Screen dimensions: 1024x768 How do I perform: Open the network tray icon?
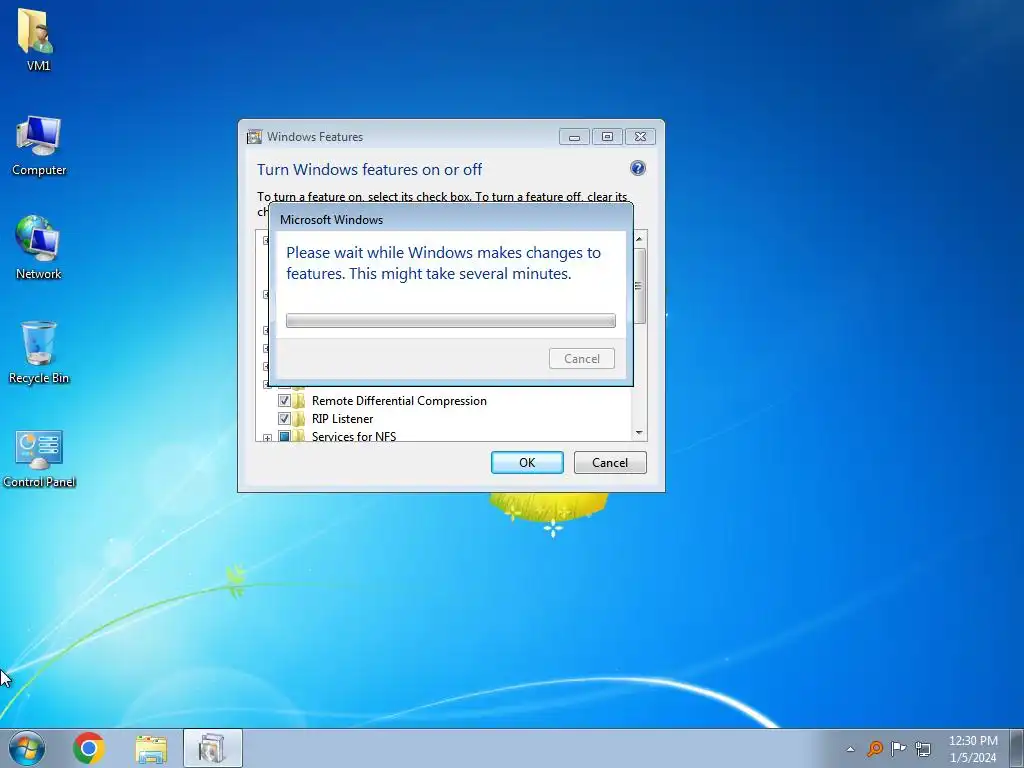point(923,748)
